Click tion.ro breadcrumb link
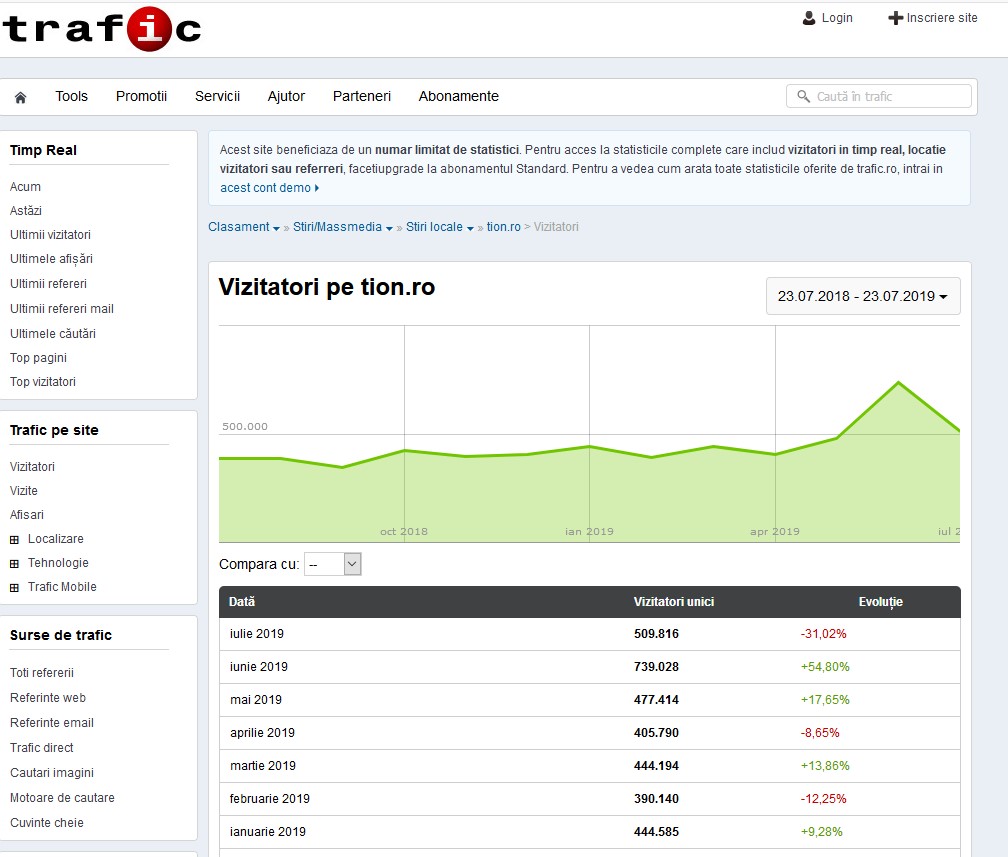The height and width of the screenshot is (857, 1008). [x=503, y=227]
